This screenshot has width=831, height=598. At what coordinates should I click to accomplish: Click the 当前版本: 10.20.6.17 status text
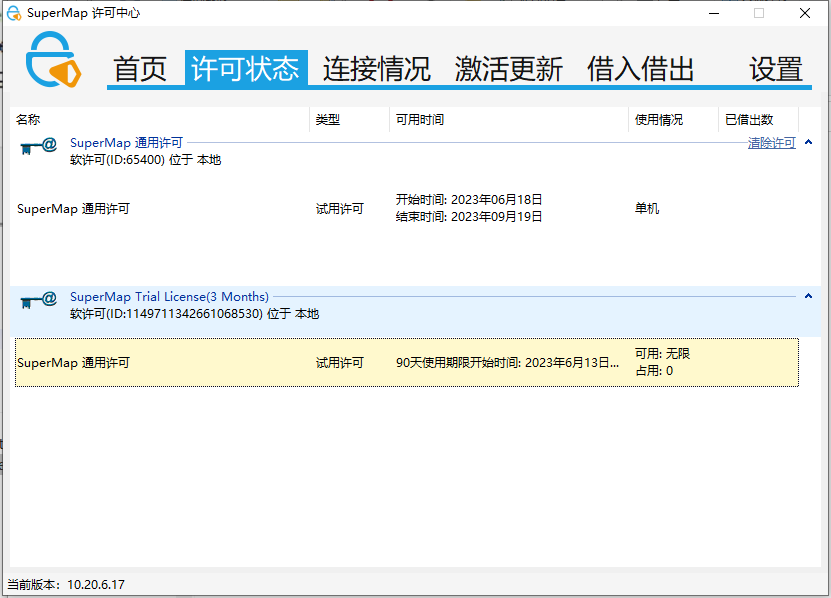(66, 585)
